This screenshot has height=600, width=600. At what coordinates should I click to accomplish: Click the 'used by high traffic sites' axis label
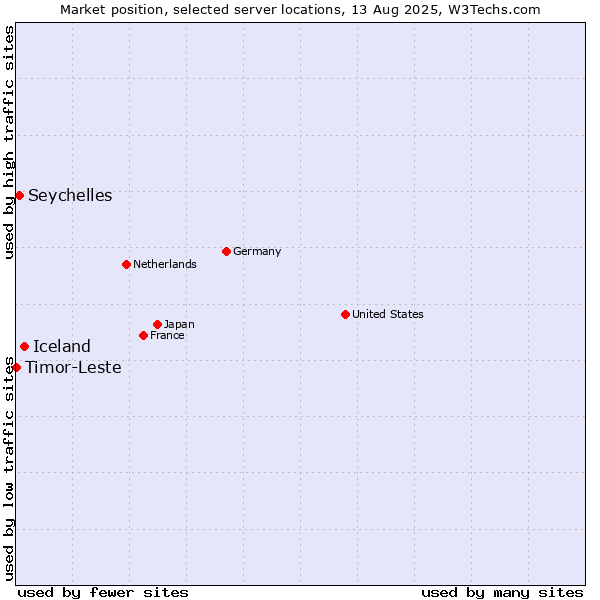click(9, 142)
